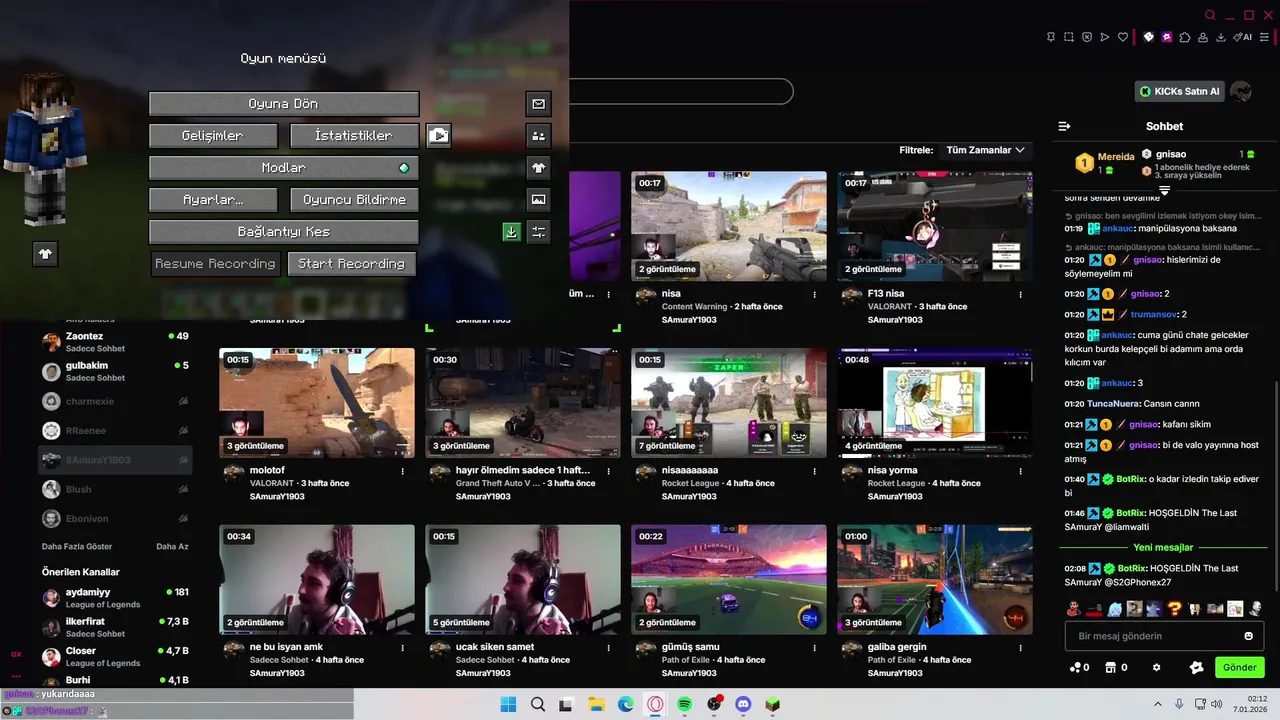Open the extensions puzzle icon
The image size is (1280, 720).
click(1185, 37)
